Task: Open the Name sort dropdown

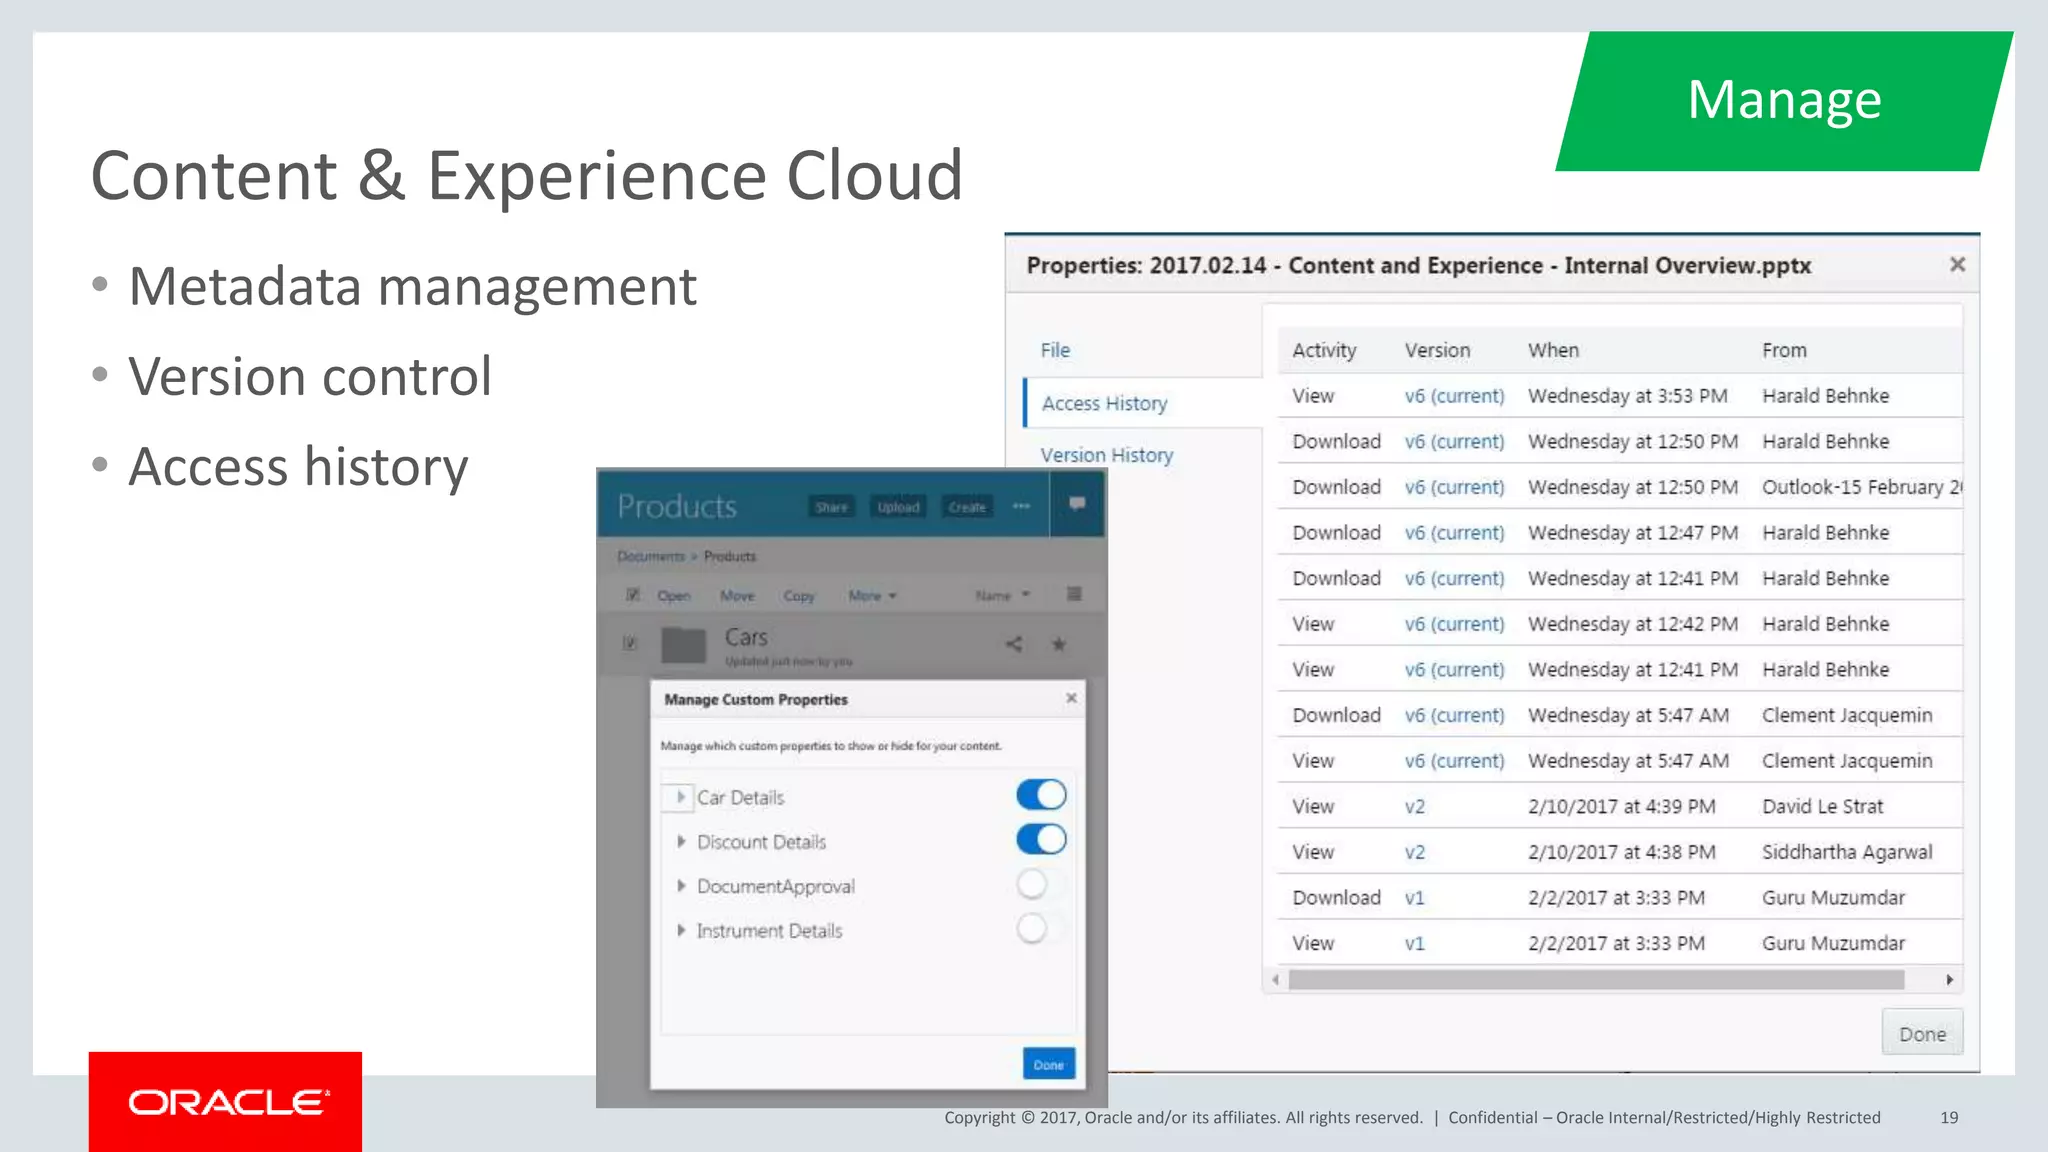Action: (1002, 596)
